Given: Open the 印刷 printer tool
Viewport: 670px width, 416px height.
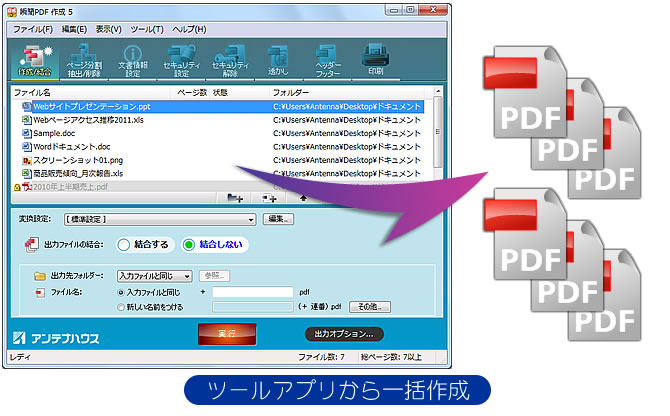Looking at the screenshot, I should 376,60.
